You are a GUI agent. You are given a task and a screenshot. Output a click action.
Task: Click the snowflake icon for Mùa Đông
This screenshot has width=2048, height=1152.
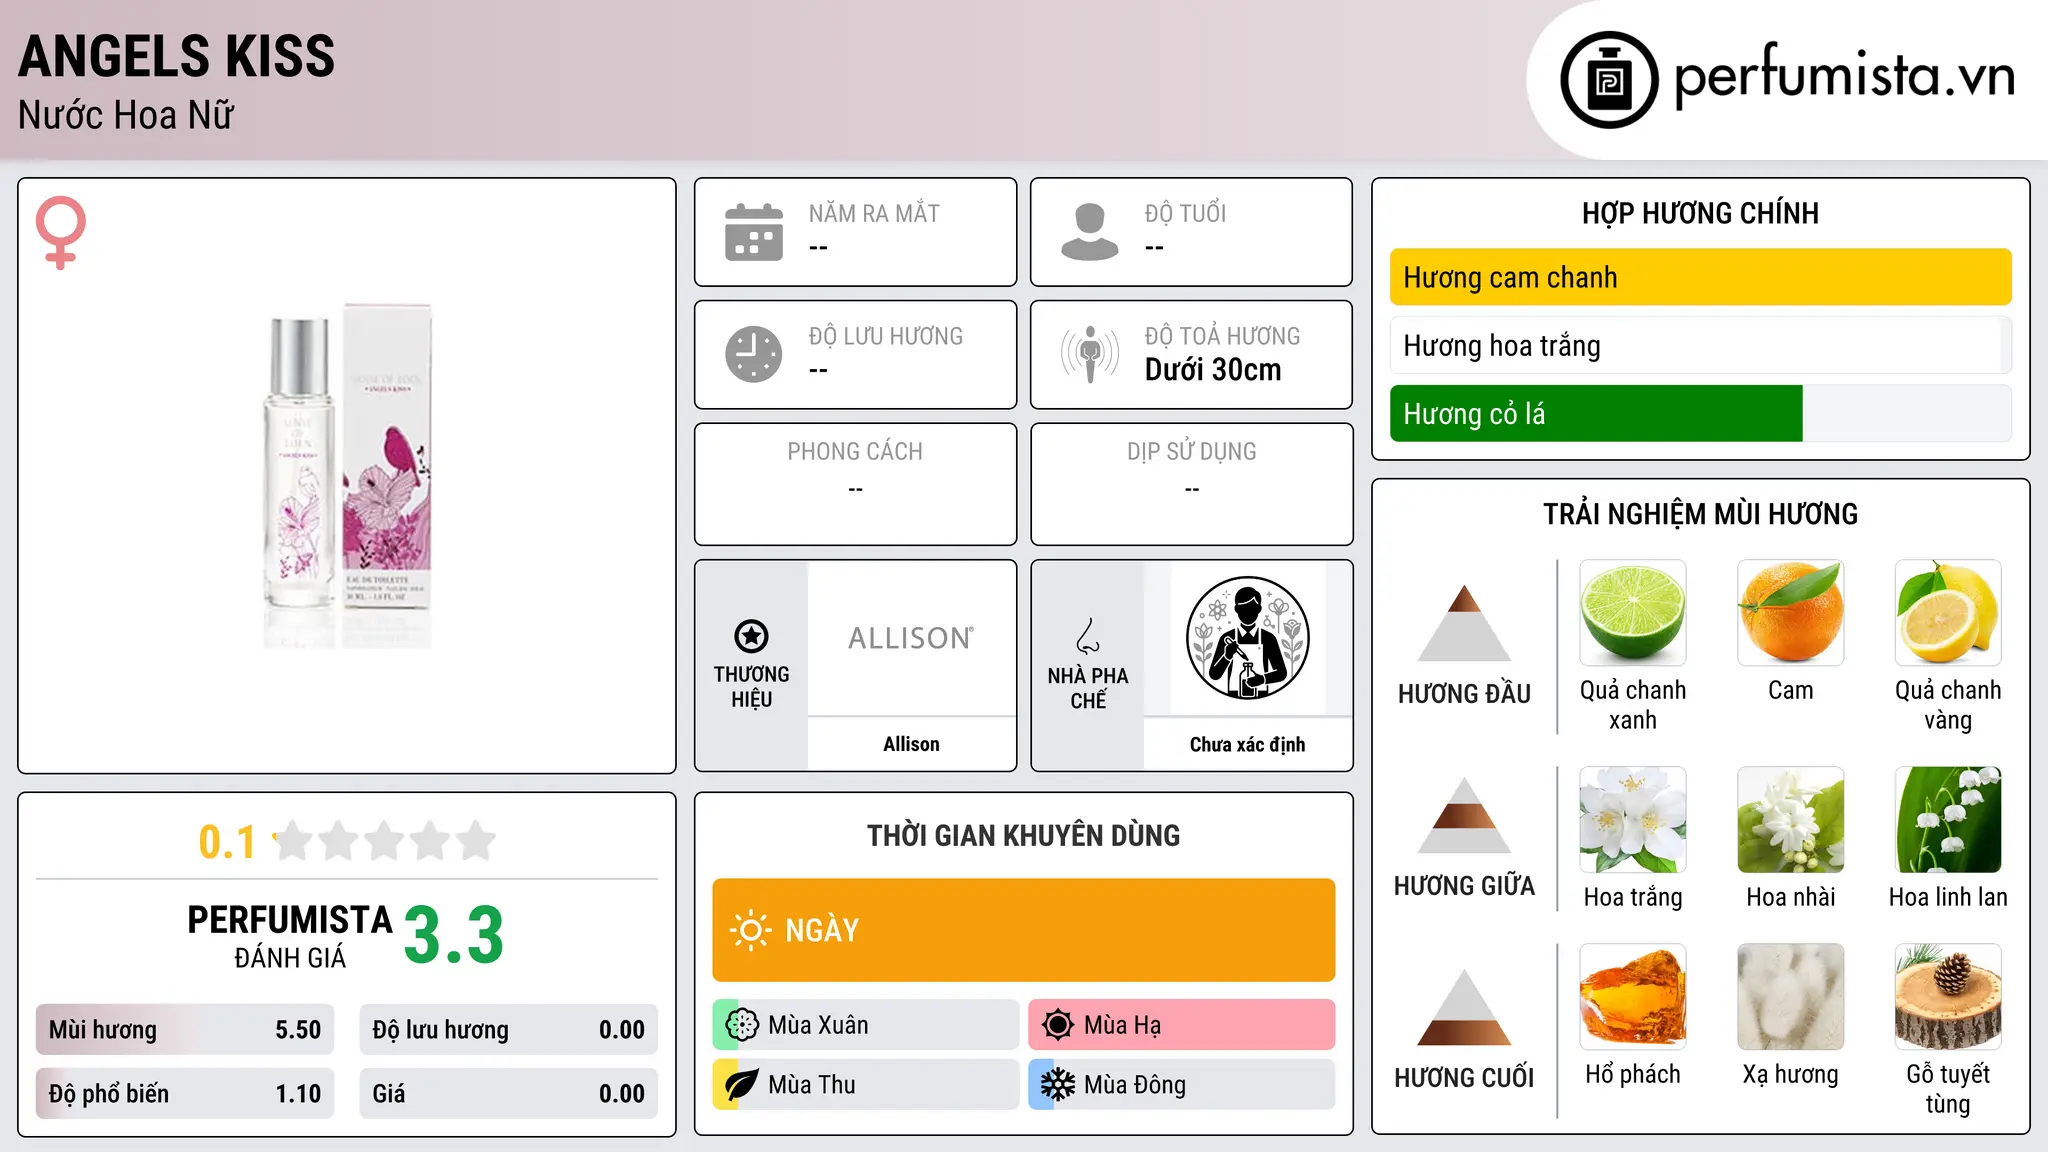[x=1058, y=1085]
